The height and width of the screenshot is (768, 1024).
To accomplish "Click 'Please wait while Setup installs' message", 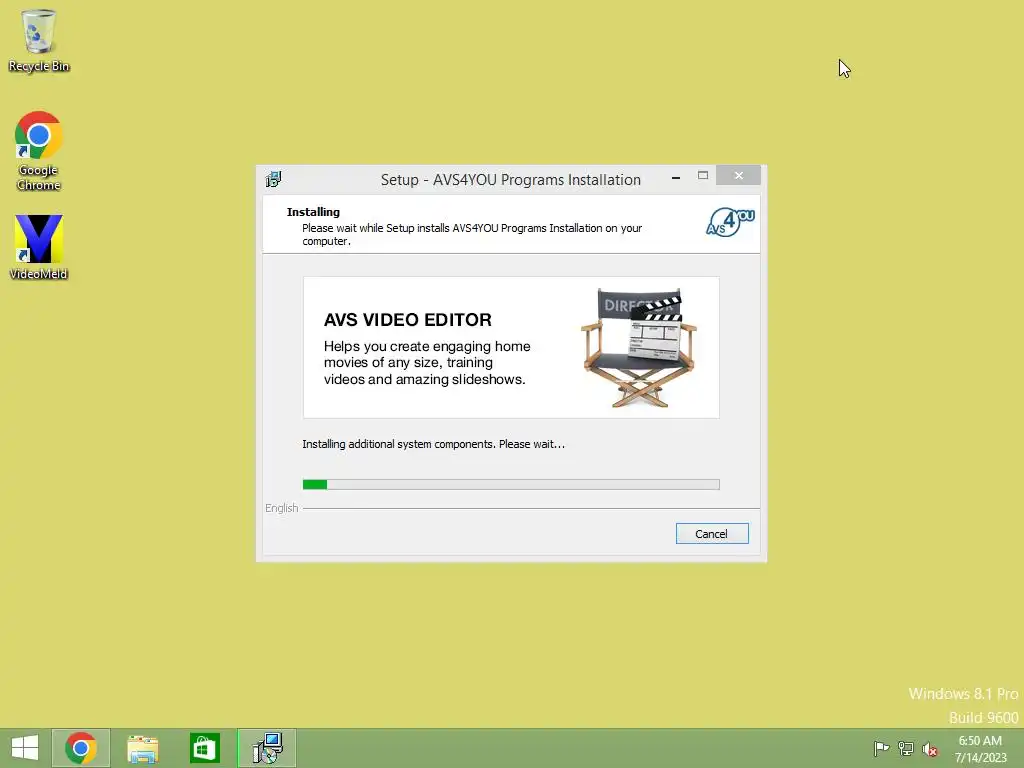I will click(472, 234).
